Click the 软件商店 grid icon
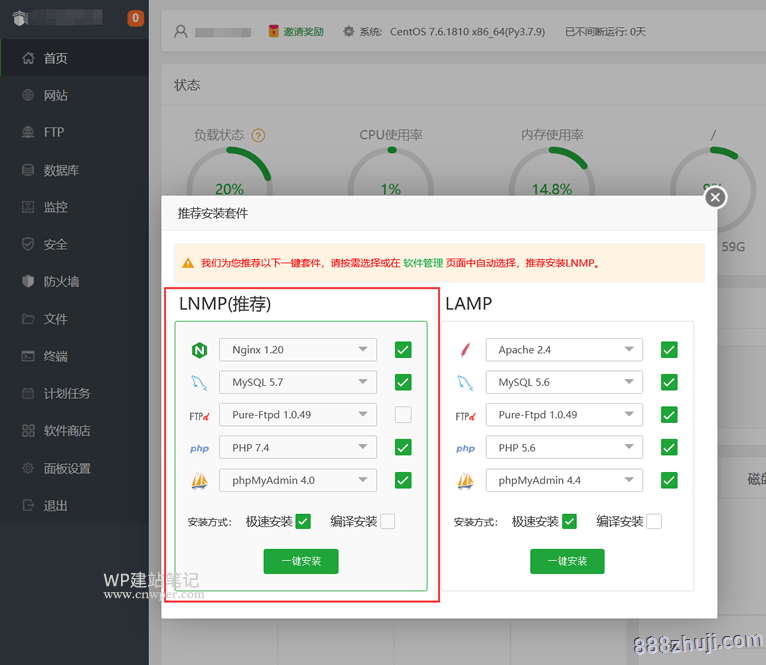This screenshot has height=665, width=766. point(28,431)
